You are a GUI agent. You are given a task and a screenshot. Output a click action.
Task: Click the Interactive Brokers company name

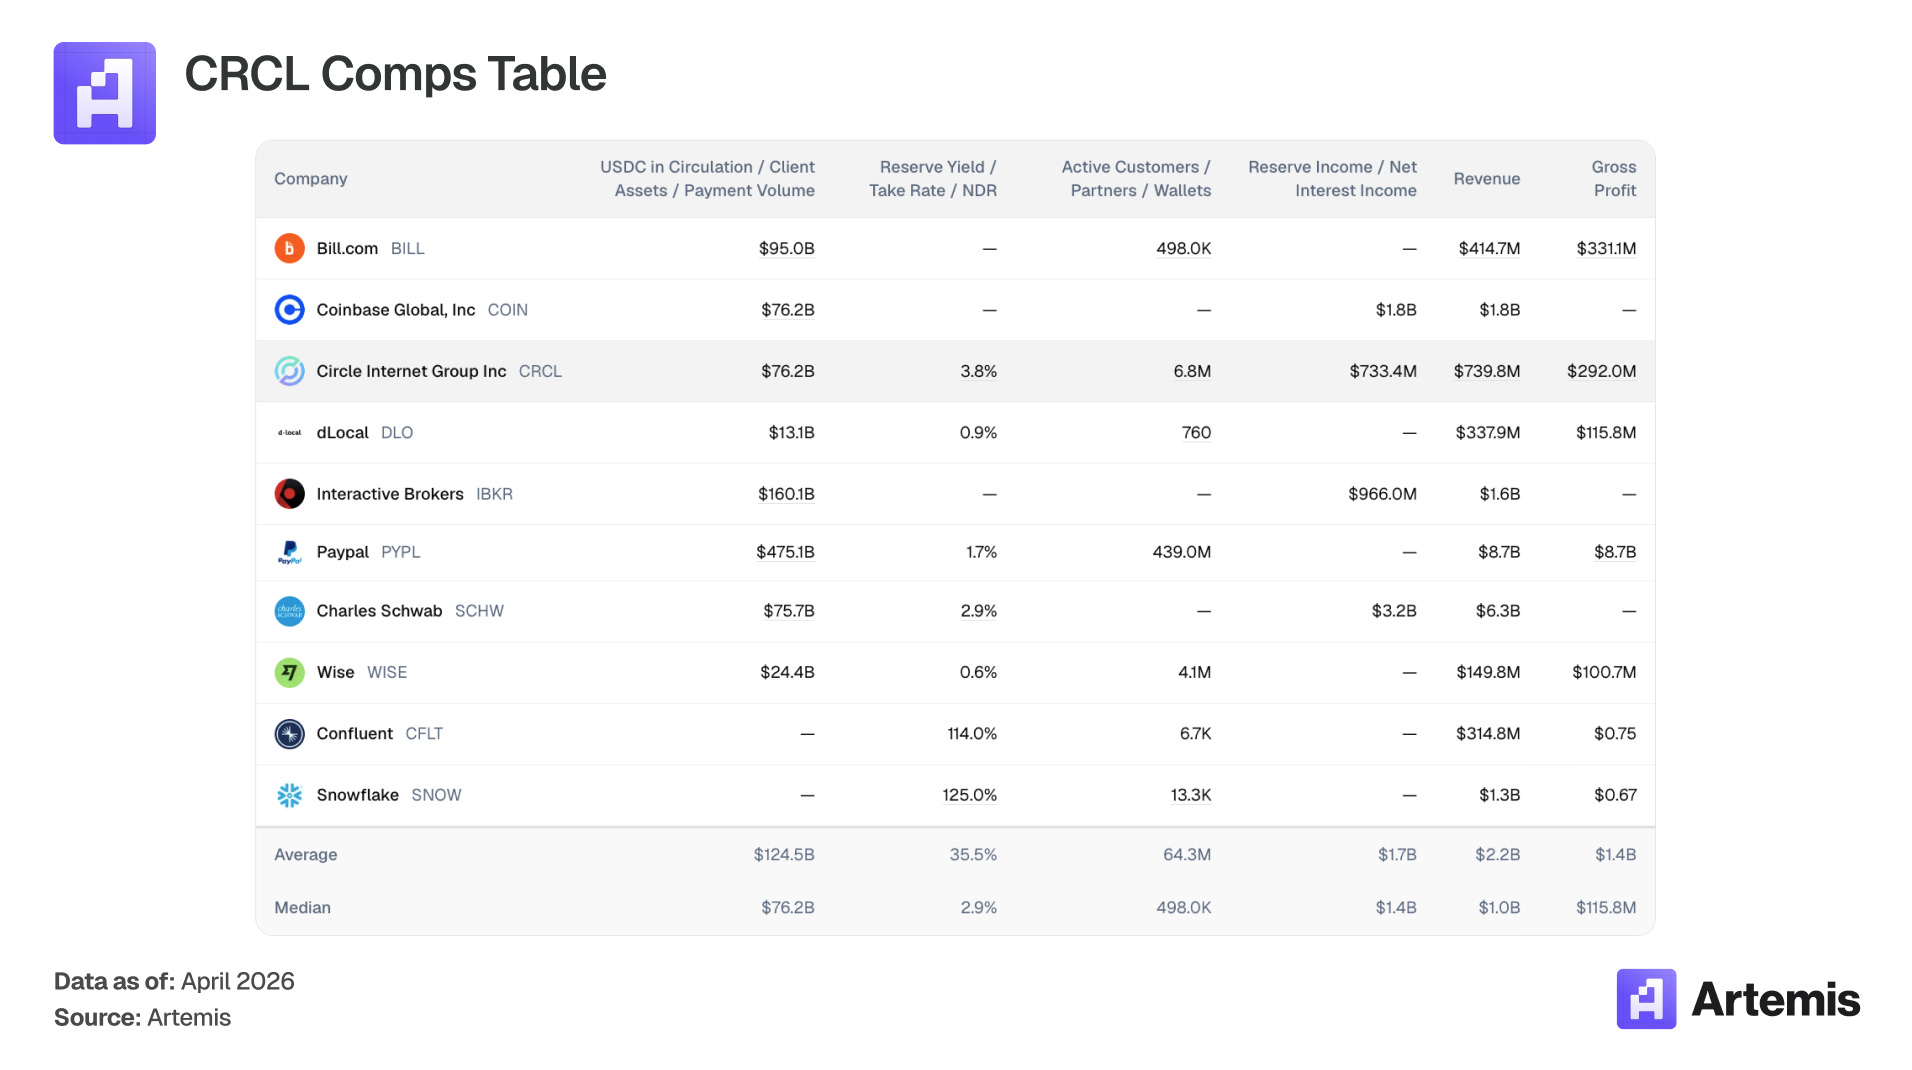[x=390, y=494]
